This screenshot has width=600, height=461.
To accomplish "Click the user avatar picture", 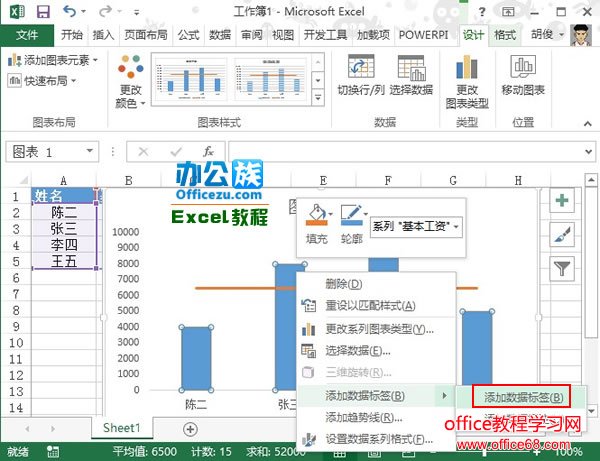I will (x=580, y=35).
